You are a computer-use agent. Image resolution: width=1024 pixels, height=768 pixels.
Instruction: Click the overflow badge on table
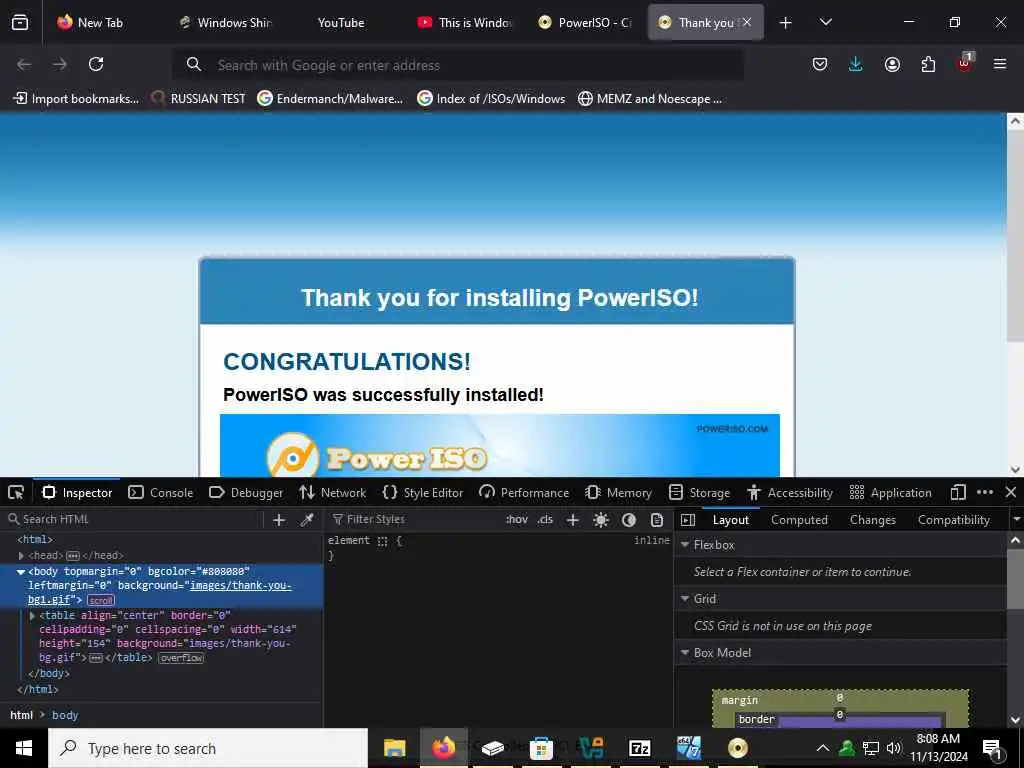tap(182, 658)
